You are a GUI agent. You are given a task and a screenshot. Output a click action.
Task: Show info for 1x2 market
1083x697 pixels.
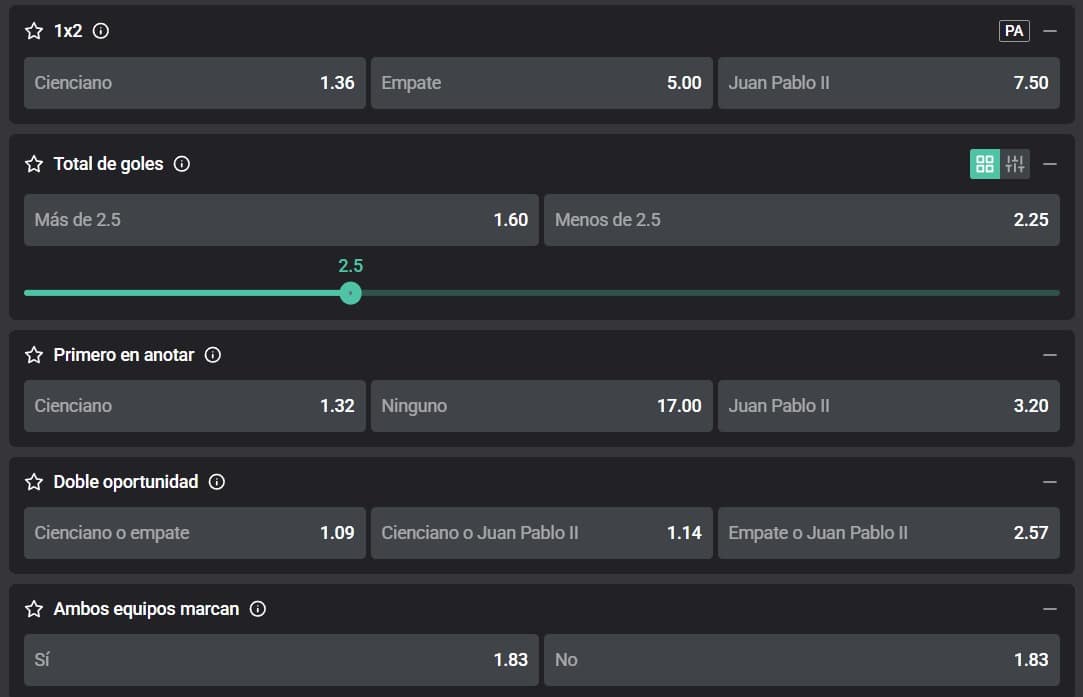click(100, 31)
